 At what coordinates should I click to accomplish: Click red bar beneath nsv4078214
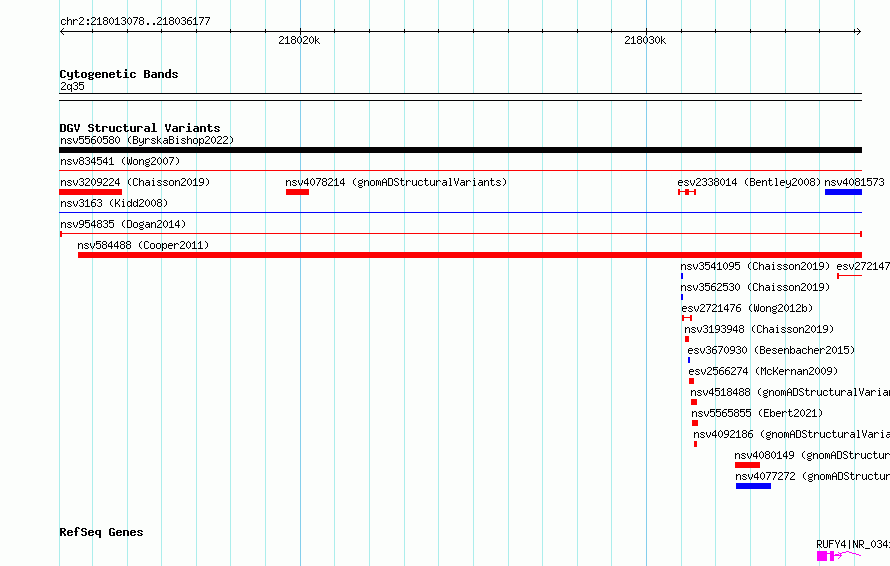point(297,192)
